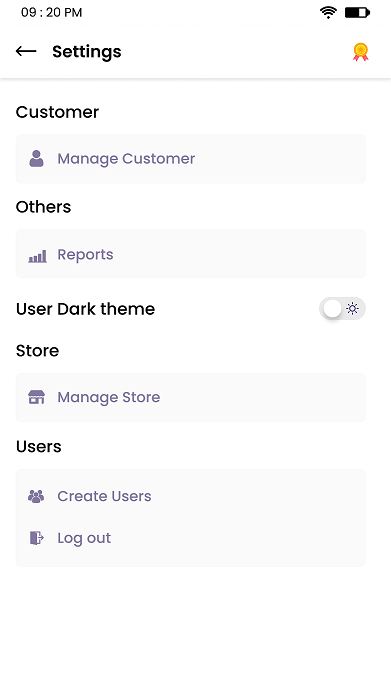The height and width of the screenshot is (695, 391).
Task: Tap the battery status icon
Action: [357, 12]
